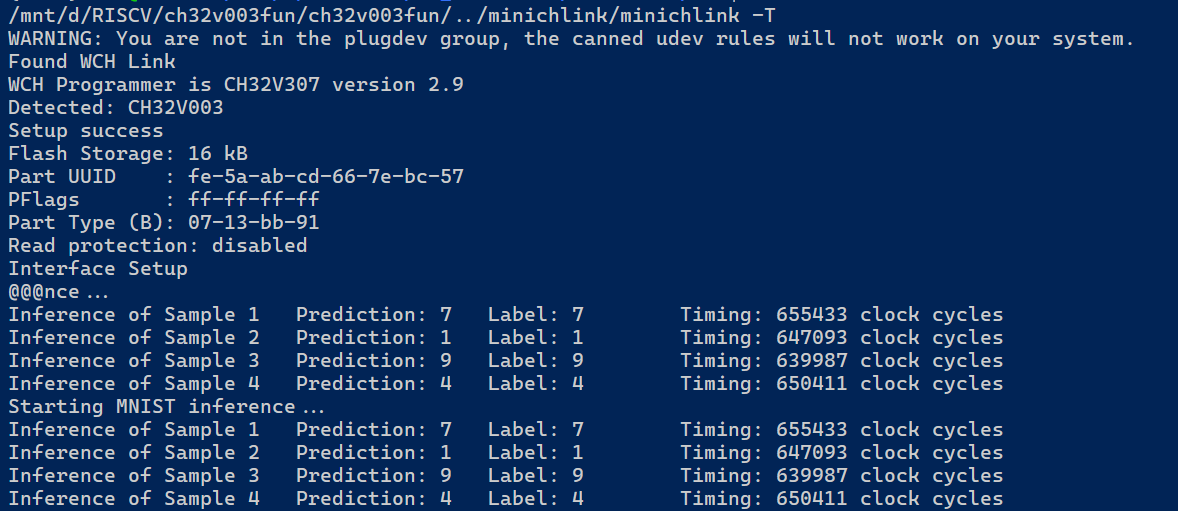Click the 'Interface Setup' line
This screenshot has width=1178, height=511.
pyautogui.click(x=98, y=269)
